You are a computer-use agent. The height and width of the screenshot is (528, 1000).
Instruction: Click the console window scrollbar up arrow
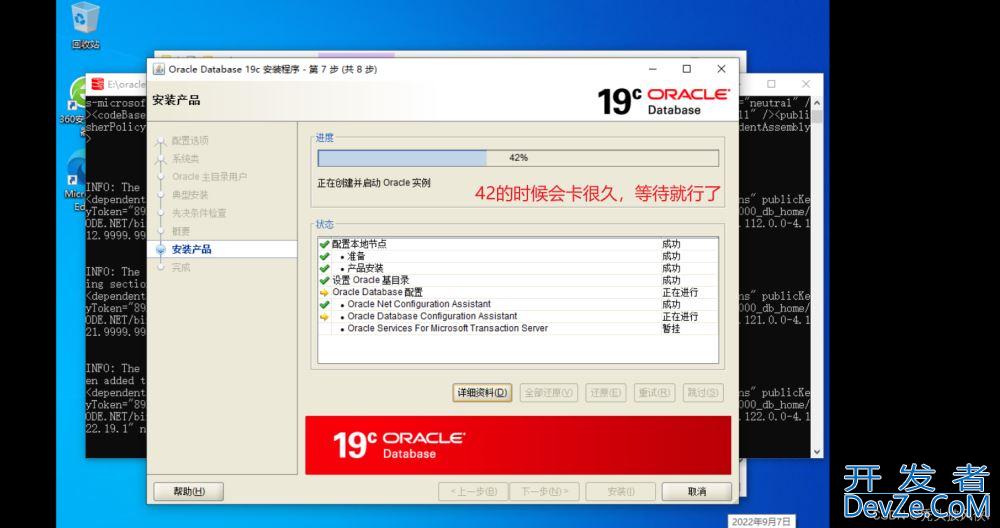pos(817,101)
